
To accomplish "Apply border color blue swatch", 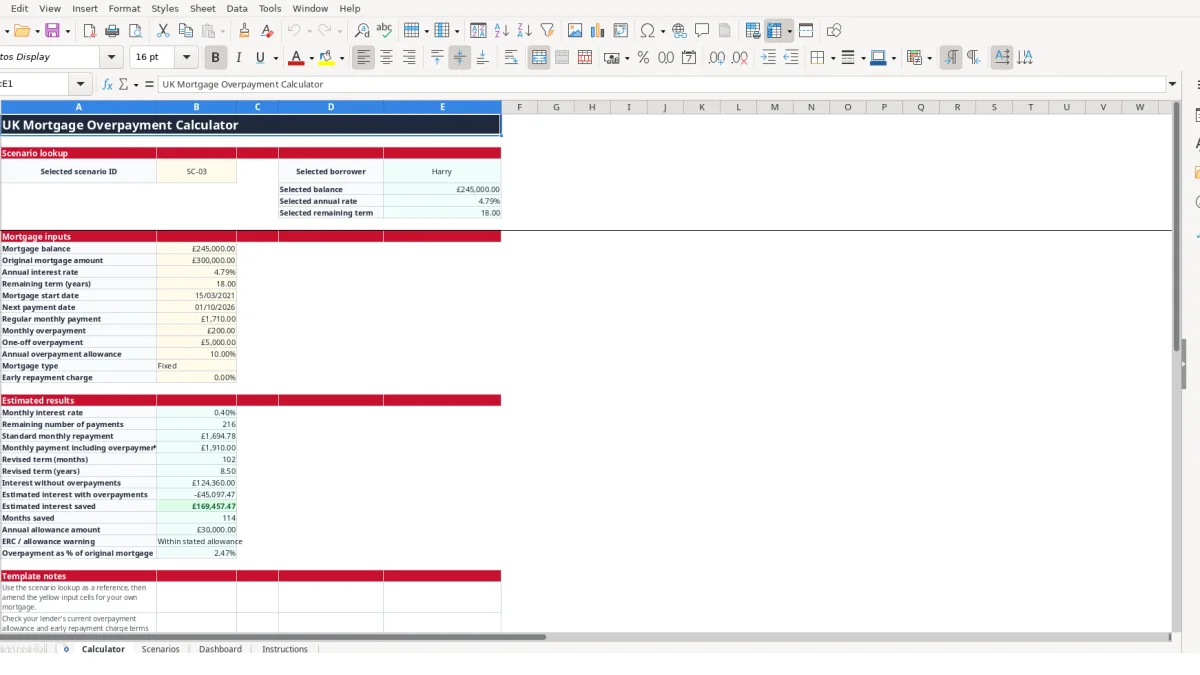I will tap(877, 58).
